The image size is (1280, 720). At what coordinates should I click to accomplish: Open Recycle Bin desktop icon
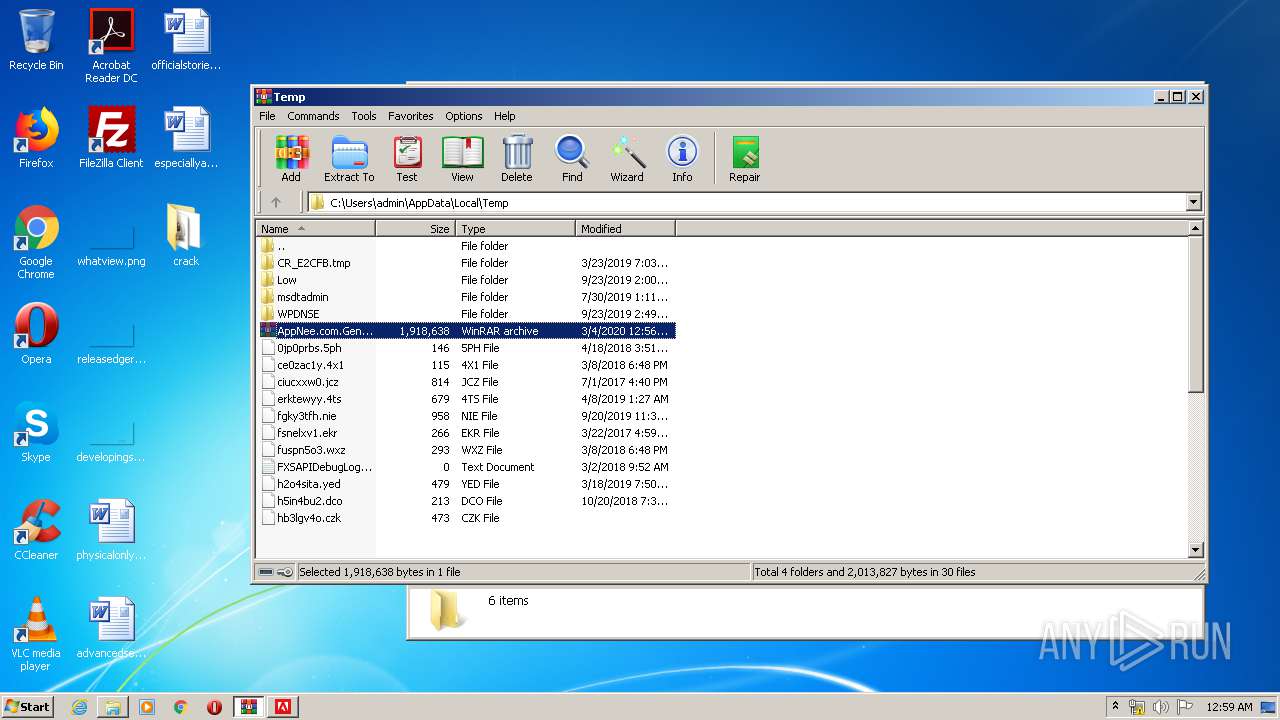point(36,40)
